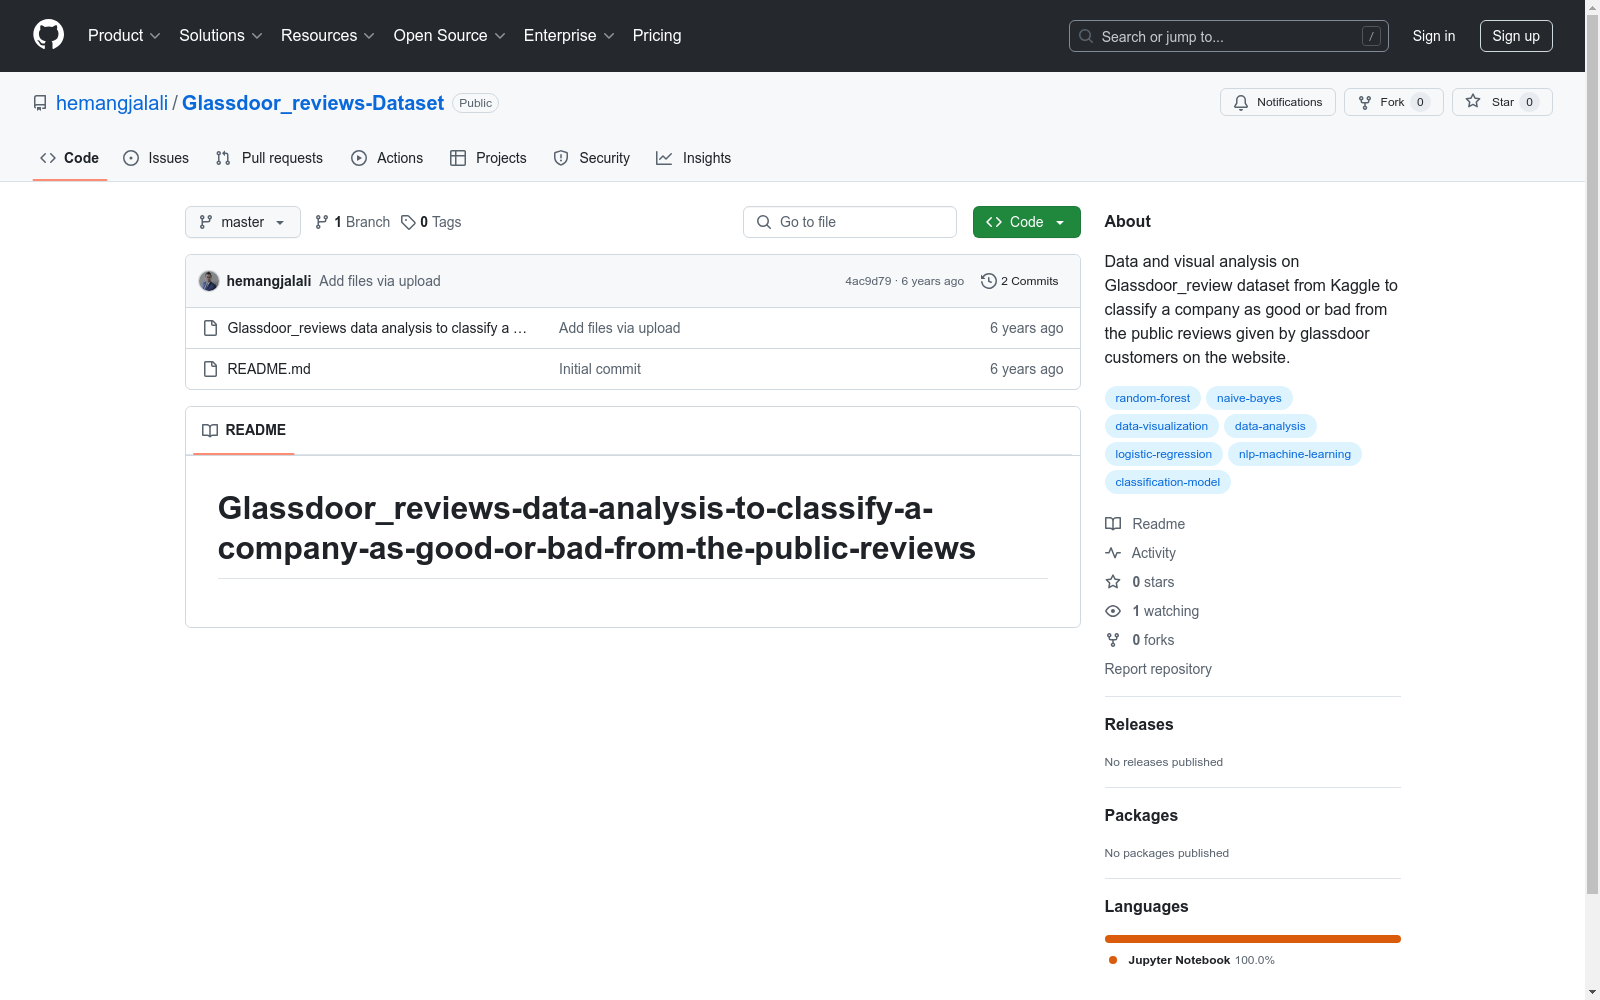Click the Search or jump to field

pos(1229,36)
